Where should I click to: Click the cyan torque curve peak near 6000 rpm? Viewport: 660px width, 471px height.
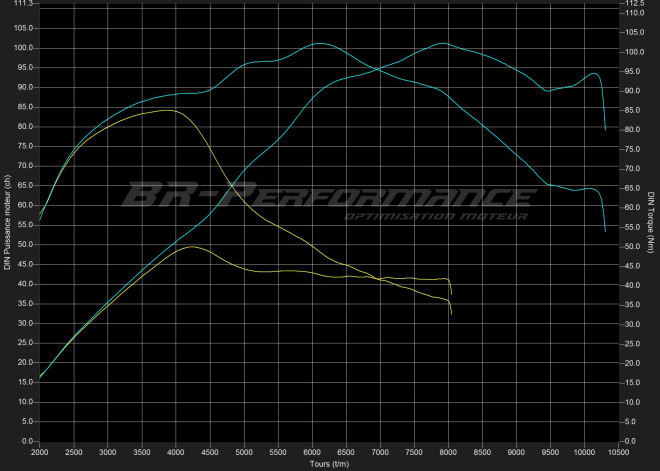tap(319, 44)
